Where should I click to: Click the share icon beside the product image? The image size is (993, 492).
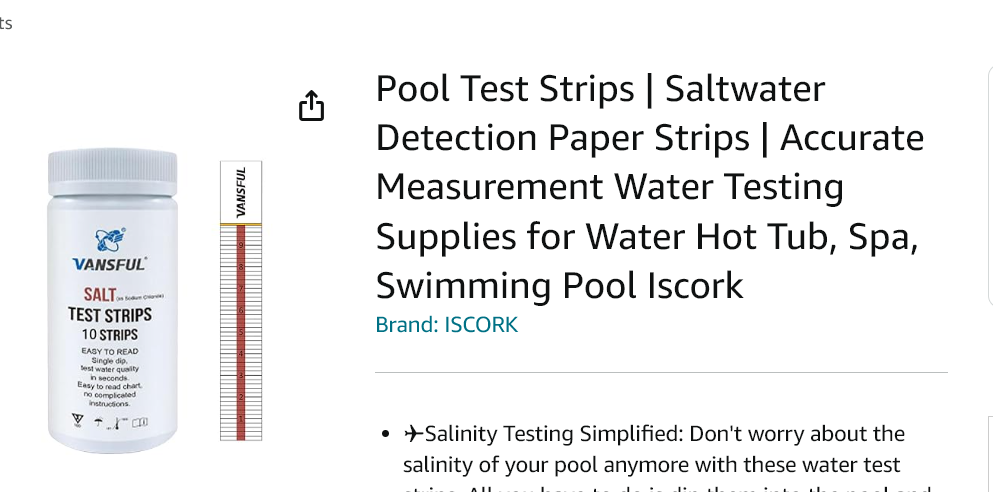(312, 106)
